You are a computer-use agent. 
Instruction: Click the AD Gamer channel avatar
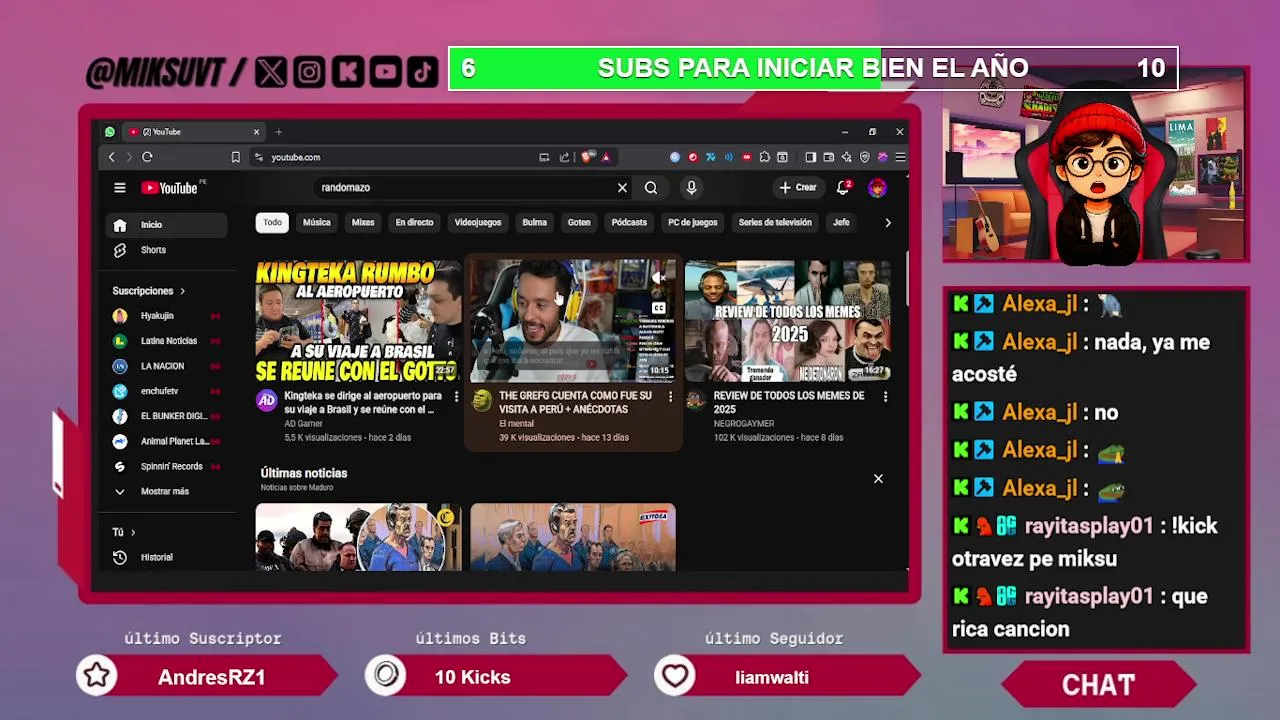point(267,400)
